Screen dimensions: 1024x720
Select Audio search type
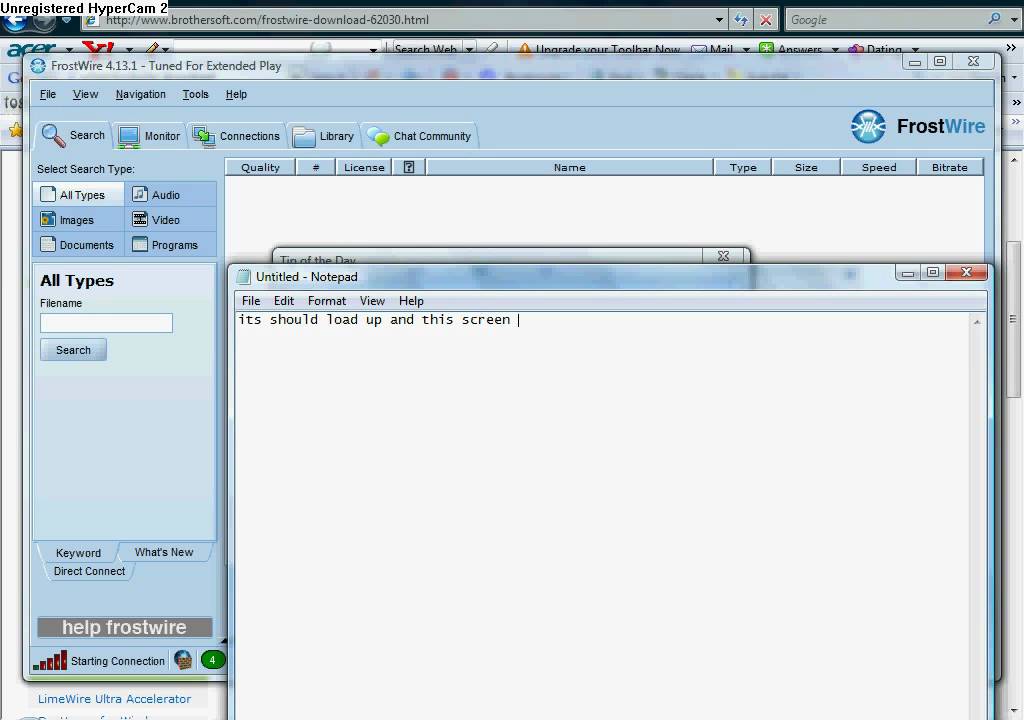(x=170, y=195)
